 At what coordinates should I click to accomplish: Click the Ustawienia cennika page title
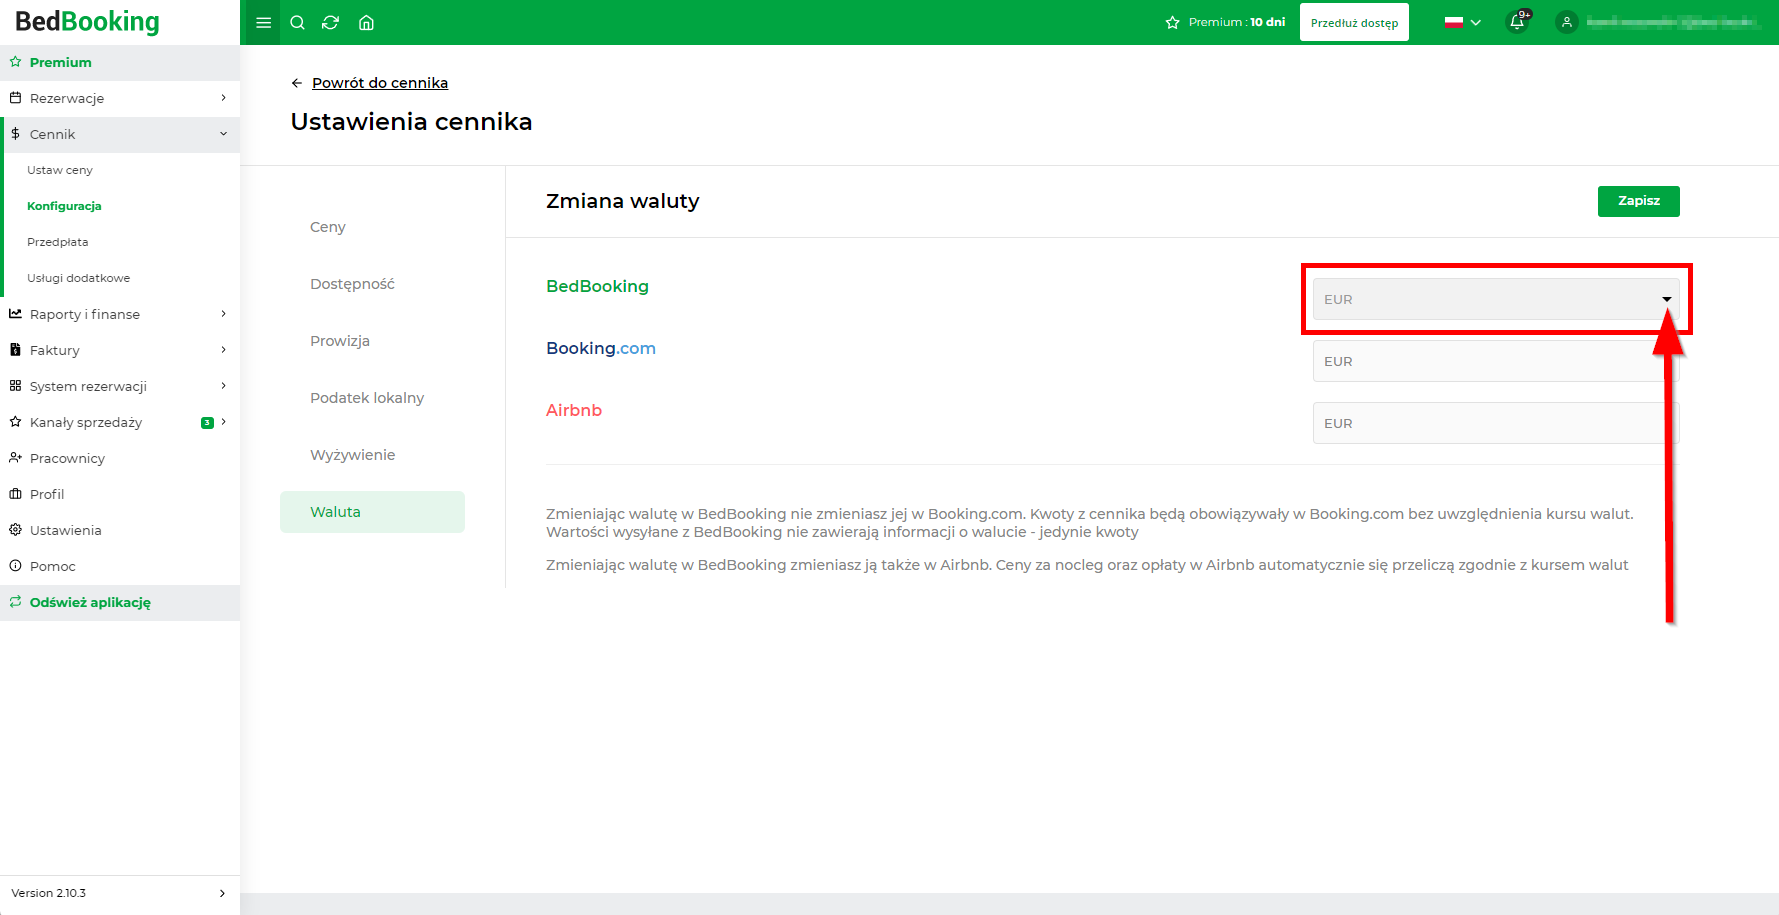pos(411,121)
